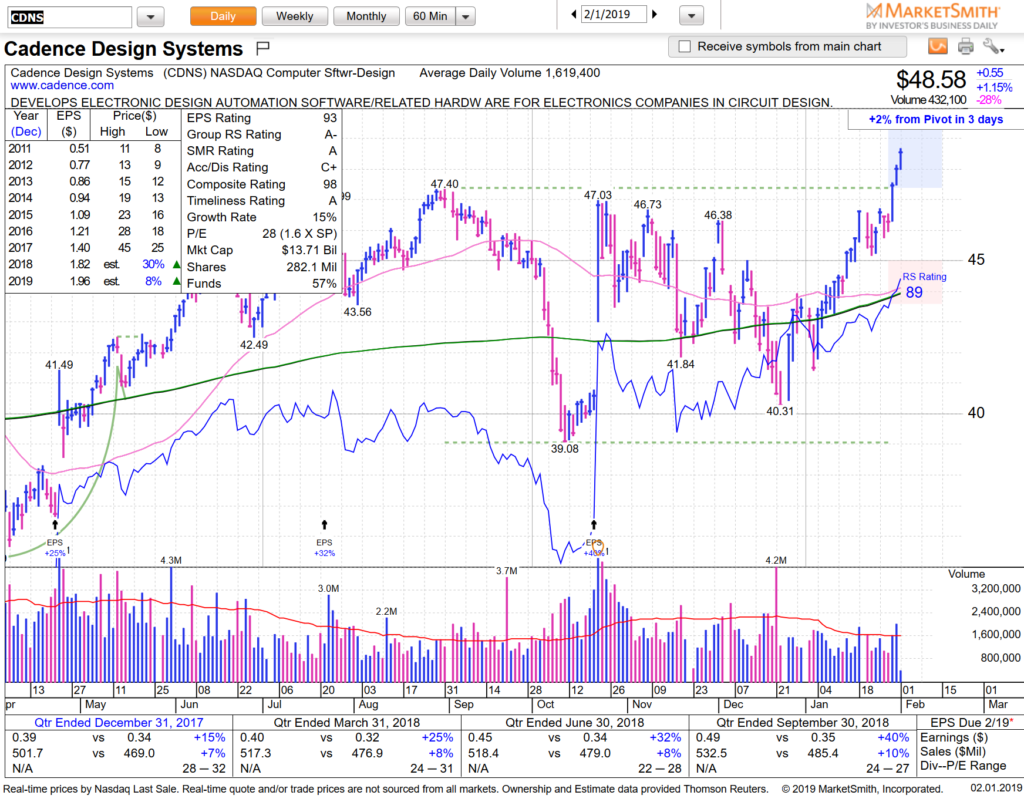Viewport: 1024px width, 802px height.
Task: Switch to the Monthly chart tab
Action: (x=366, y=16)
